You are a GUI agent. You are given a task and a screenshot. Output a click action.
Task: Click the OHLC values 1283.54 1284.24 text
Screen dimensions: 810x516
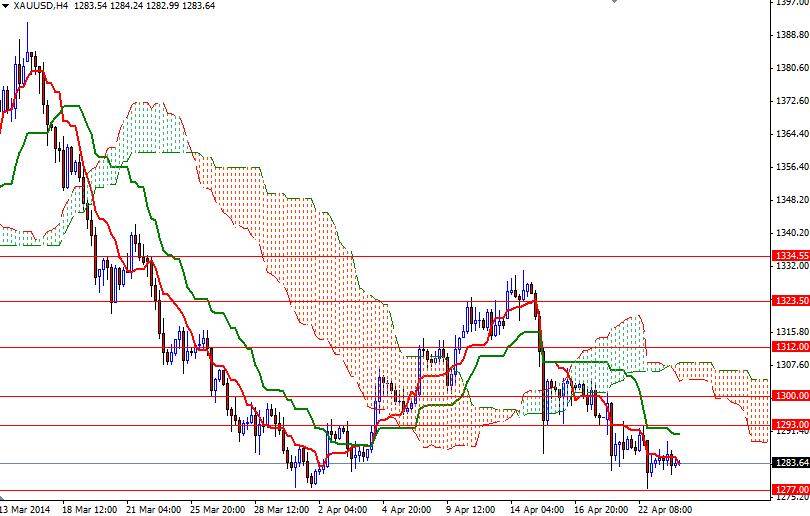(x=109, y=6)
